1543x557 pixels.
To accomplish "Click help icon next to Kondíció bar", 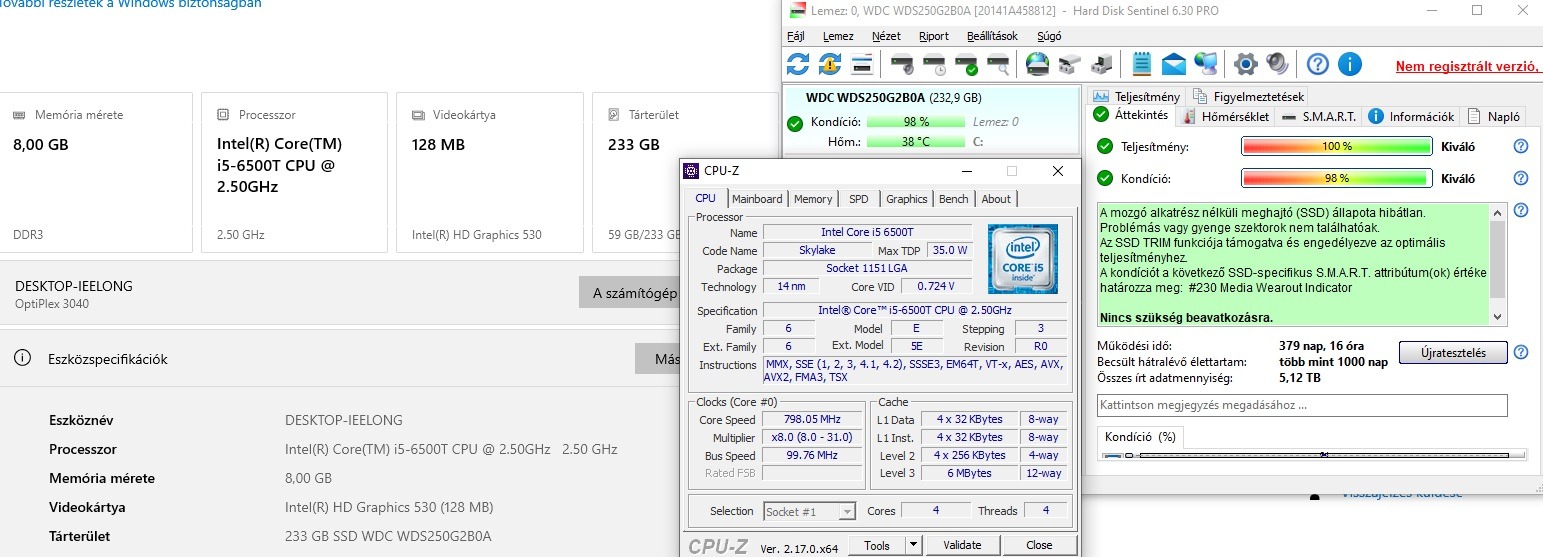I will click(x=1521, y=179).
